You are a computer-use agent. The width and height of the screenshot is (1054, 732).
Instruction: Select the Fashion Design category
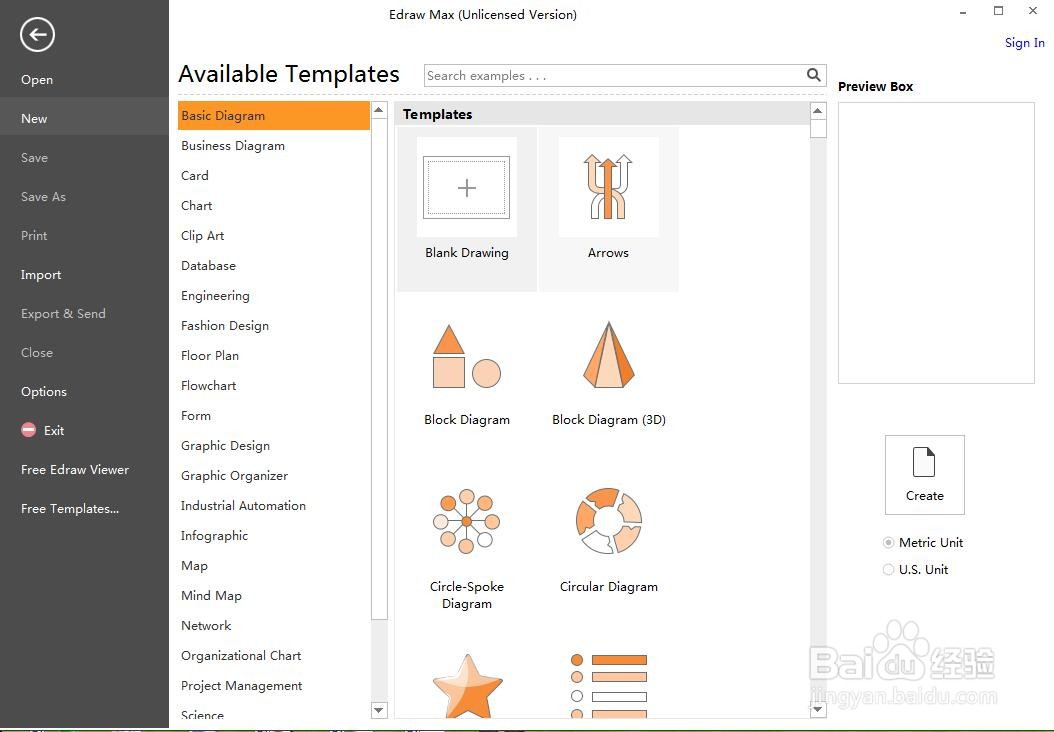(x=225, y=325)
